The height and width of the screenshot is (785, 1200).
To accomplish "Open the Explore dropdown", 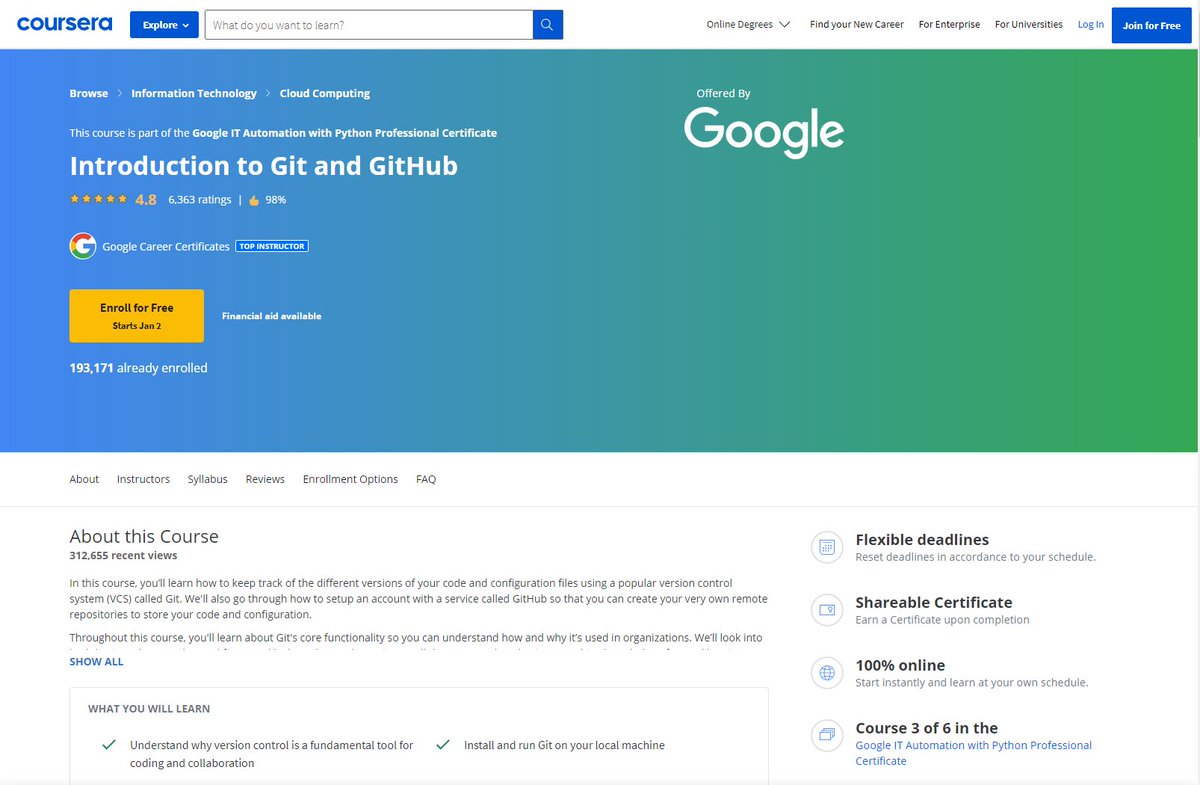I will pyautogui.click(x=164, y=24).
